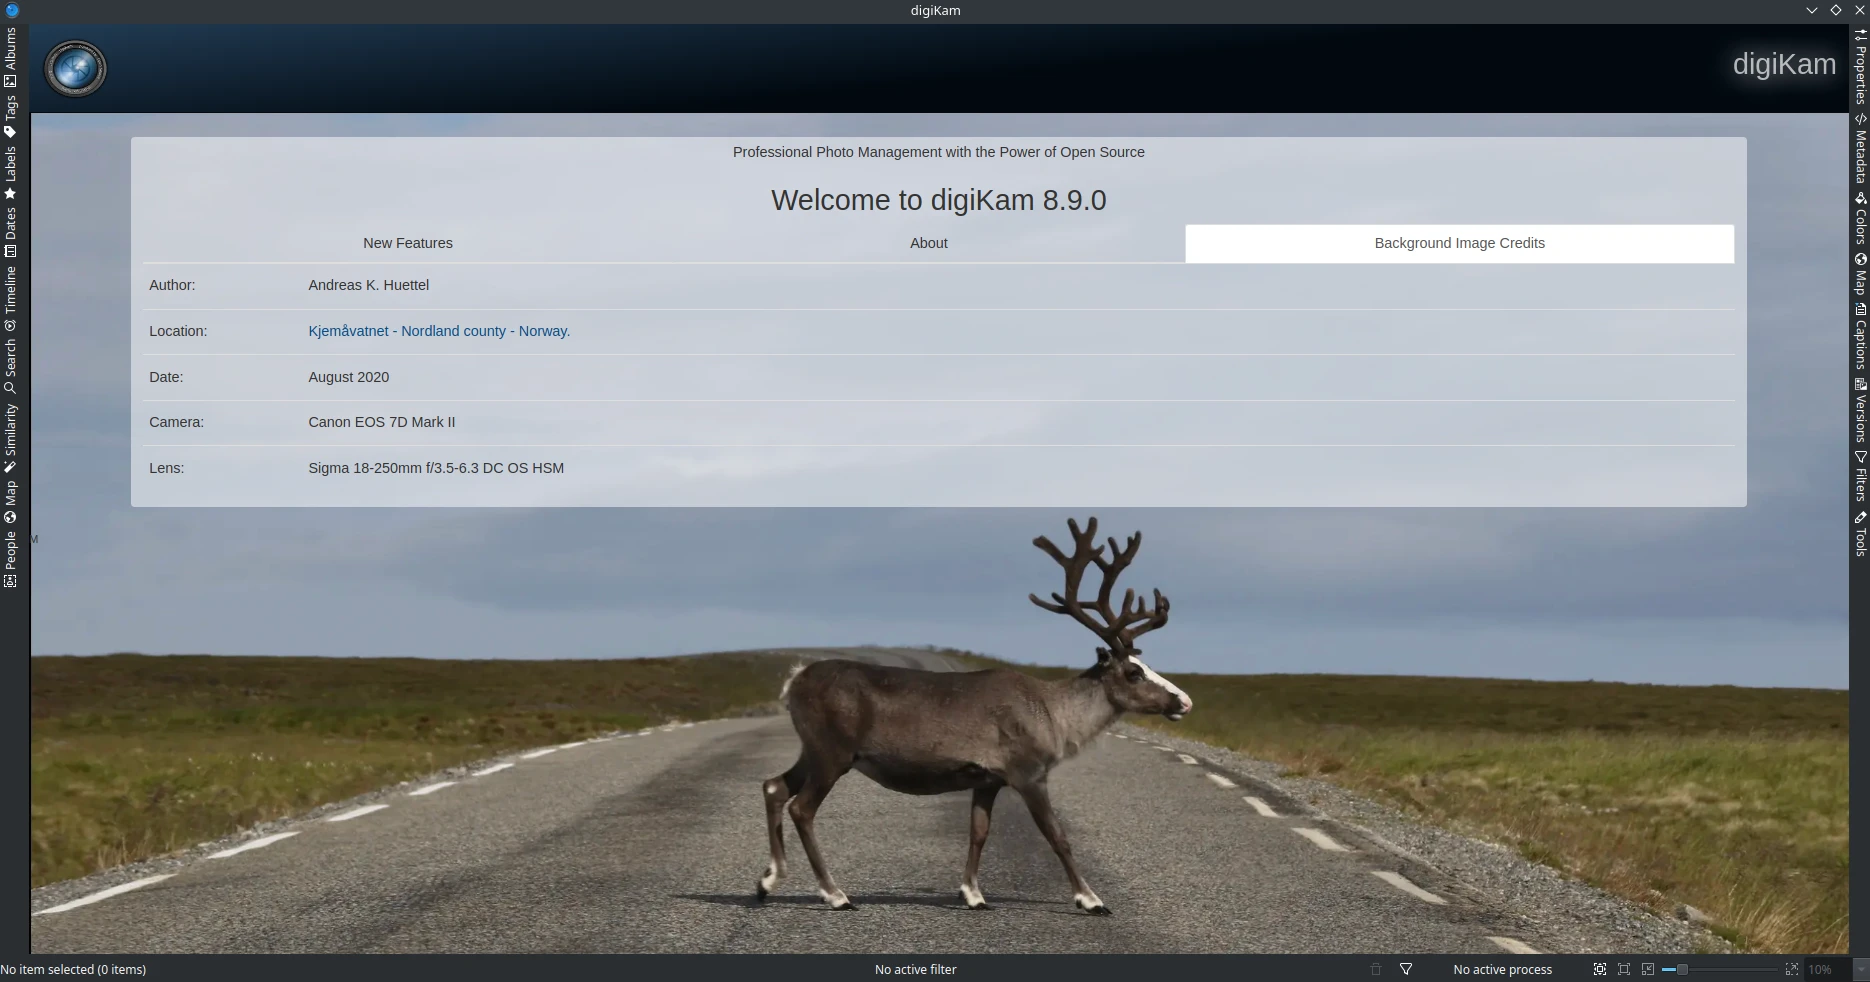The width and height of the screenshot is (1870, 982).
Task: Open the Filters panel
Action: click(1860, 470)
